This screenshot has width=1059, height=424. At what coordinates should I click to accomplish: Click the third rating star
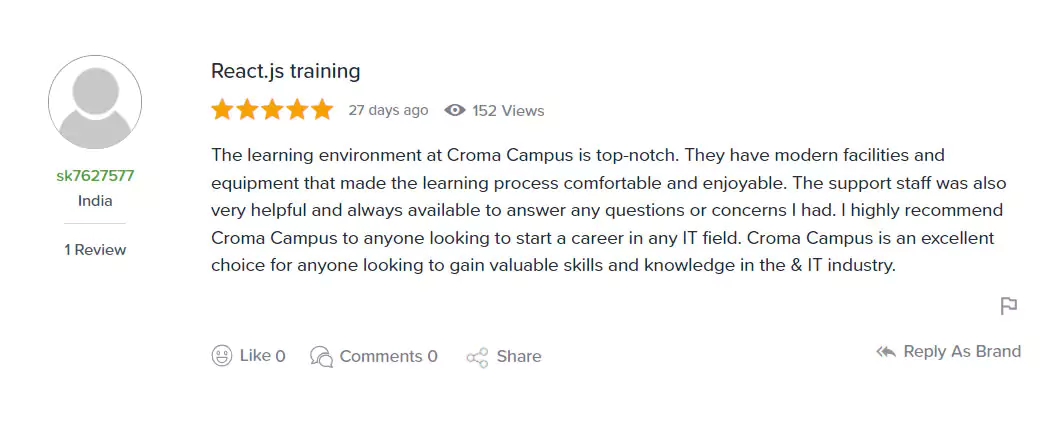tap(272, 110)
